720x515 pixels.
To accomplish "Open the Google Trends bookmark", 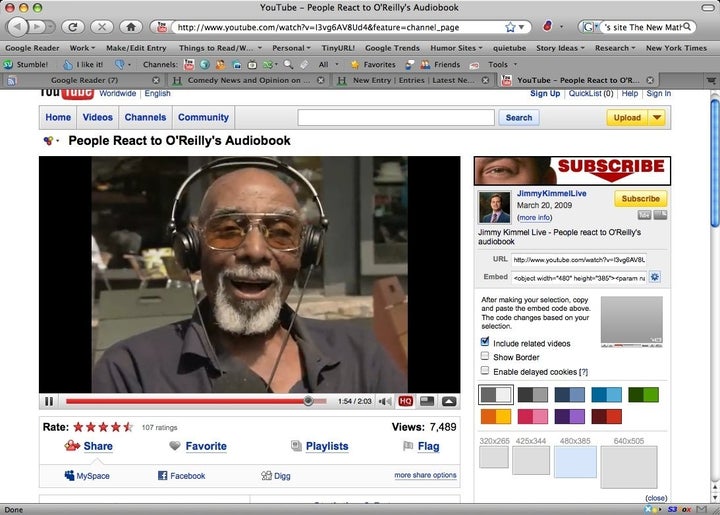I will [392, 48].
